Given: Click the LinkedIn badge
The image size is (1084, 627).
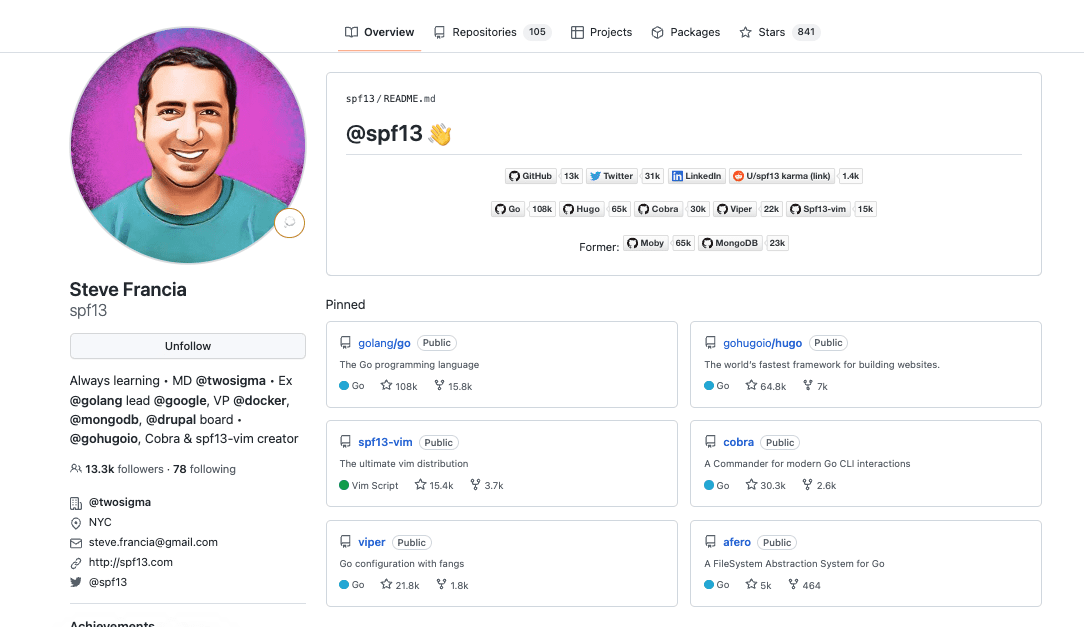Looking at the screenshot, I should click(697, 176).
